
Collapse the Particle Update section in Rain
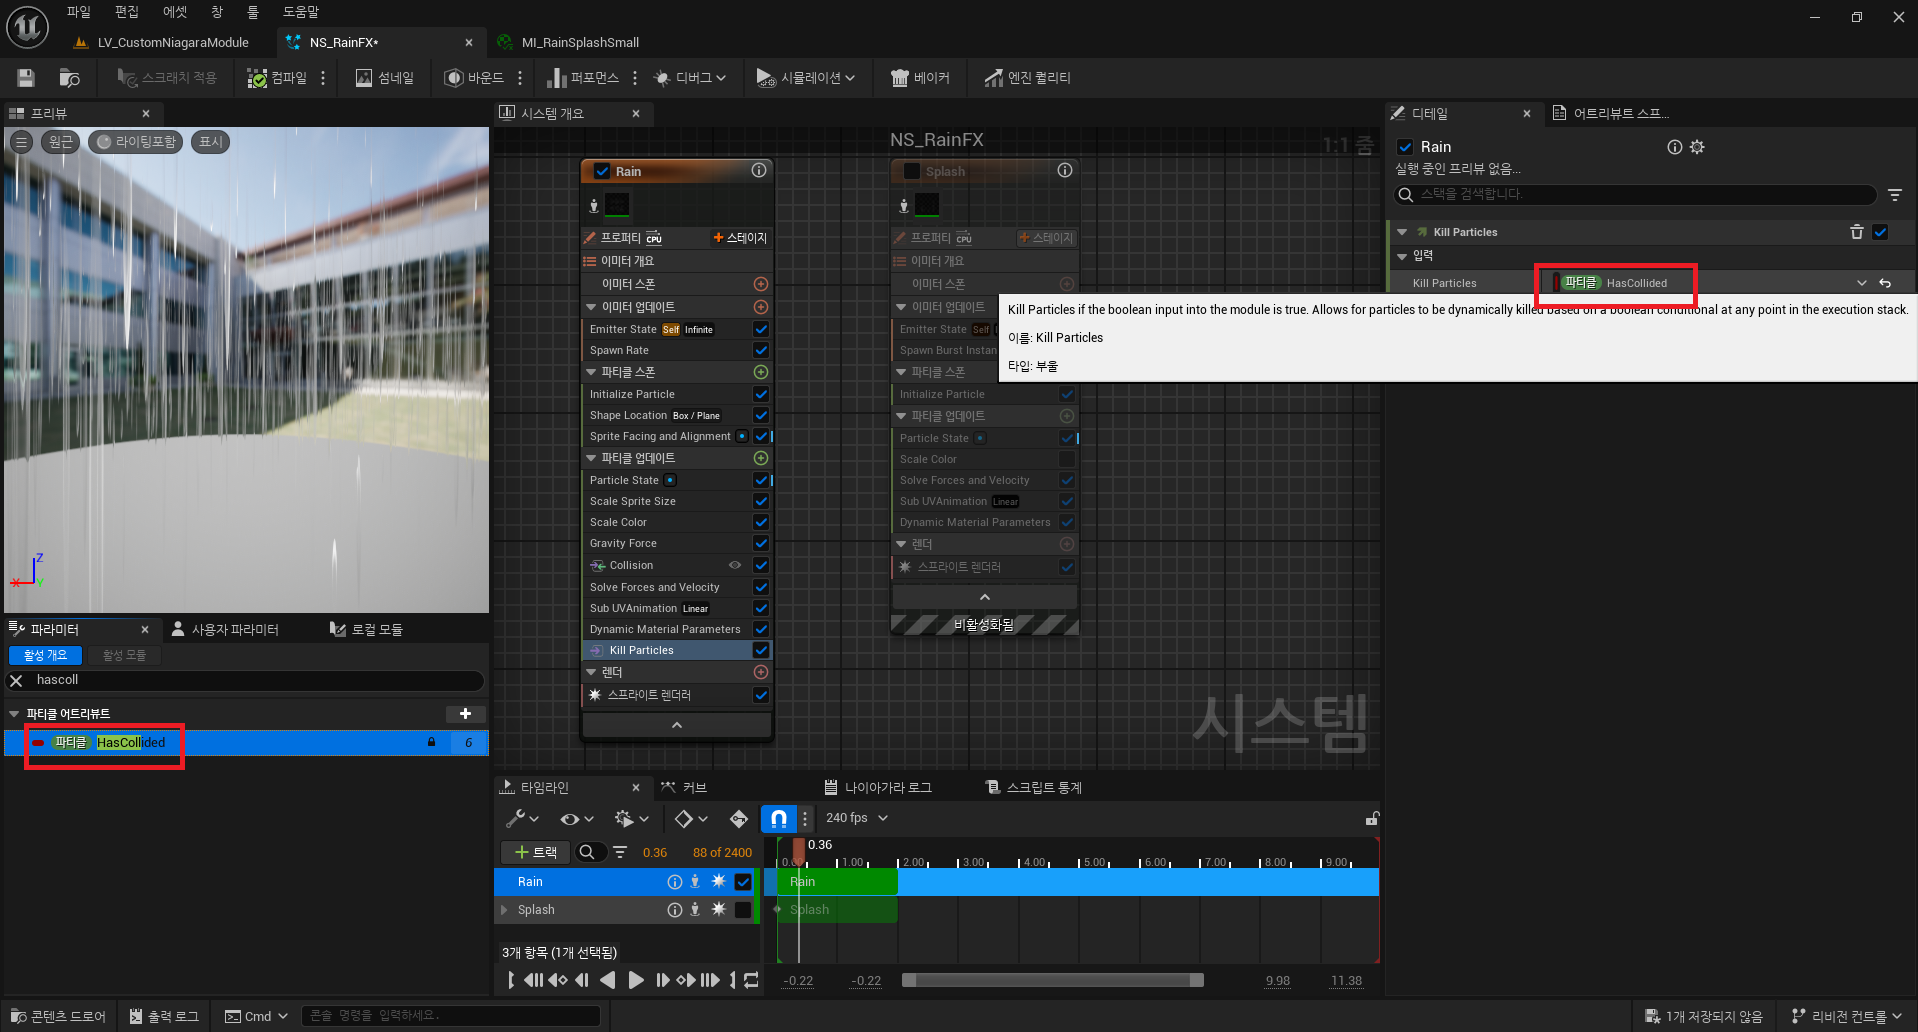pos(591,458)
